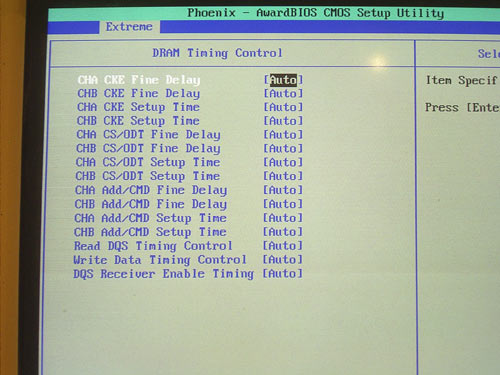500x375 pixels.
Task: Open CHB CS/ODT Fine Delay Auto value
Action: tap(283, 149)
